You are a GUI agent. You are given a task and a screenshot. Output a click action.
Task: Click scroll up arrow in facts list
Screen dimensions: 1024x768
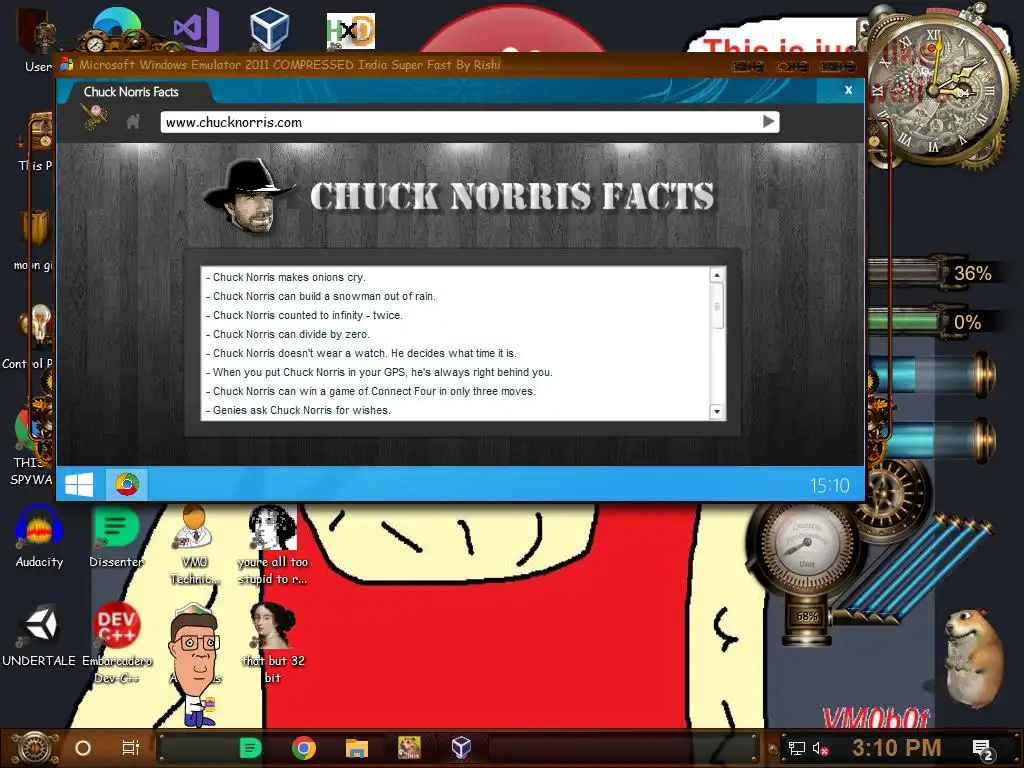[717, 275]
